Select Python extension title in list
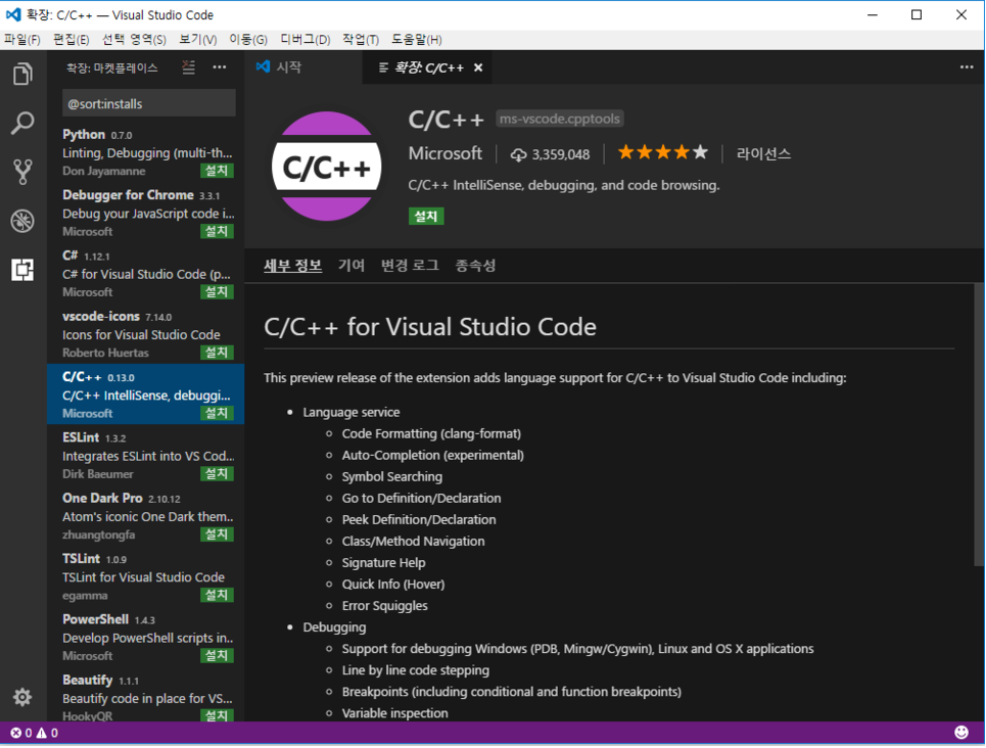This screenshot has height=748, width=986. [84, 135]
